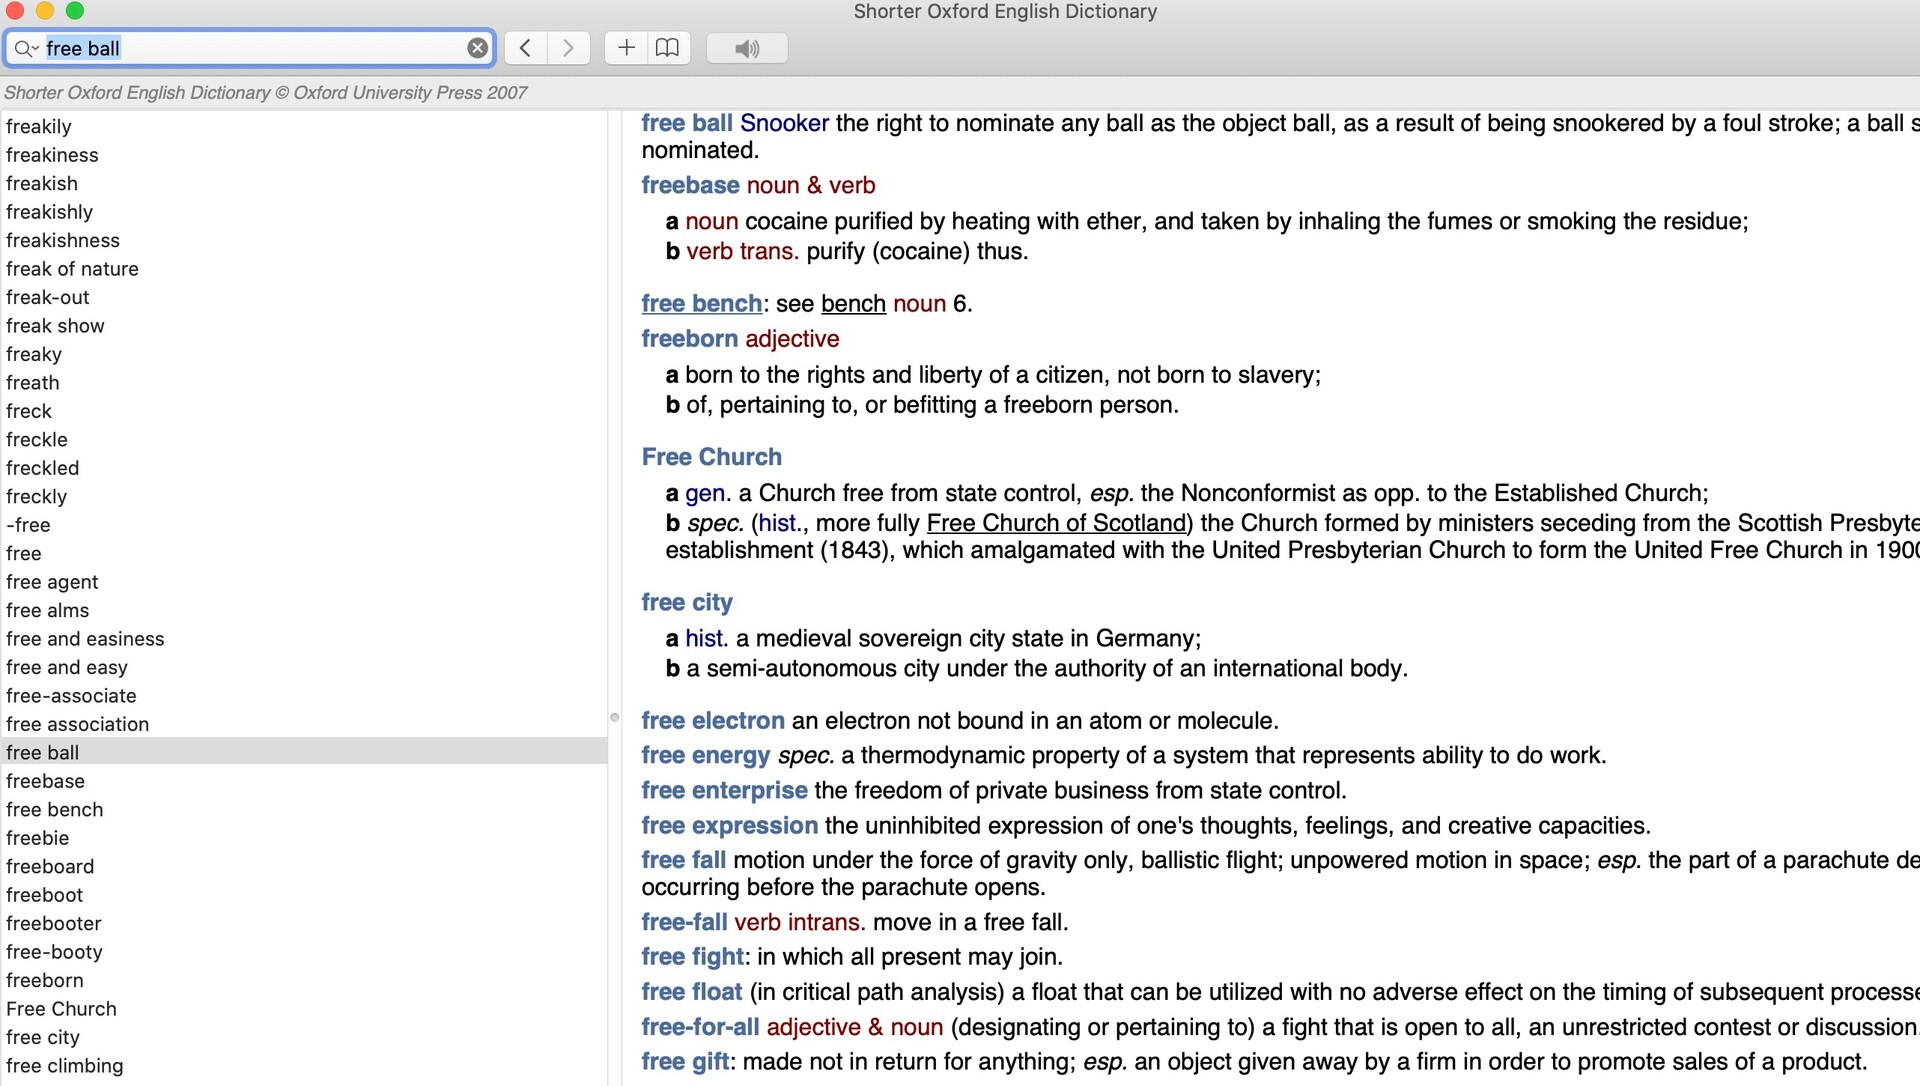Select '-free' suffix entry in list
Image resolution: width=1920 pixels, height=1086 pixels.
tap(304, 525)
